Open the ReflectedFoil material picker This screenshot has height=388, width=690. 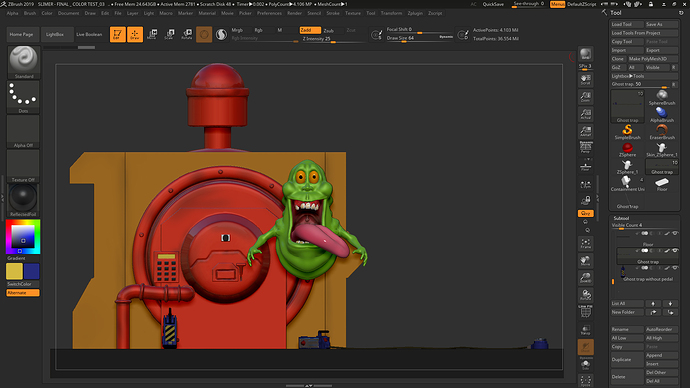23,200
